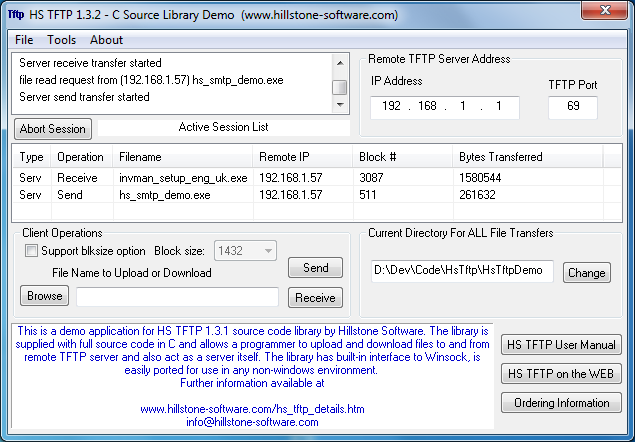Click the second IP octet field 168
This screenshot has width=635, height=442.
coord(427,106)
